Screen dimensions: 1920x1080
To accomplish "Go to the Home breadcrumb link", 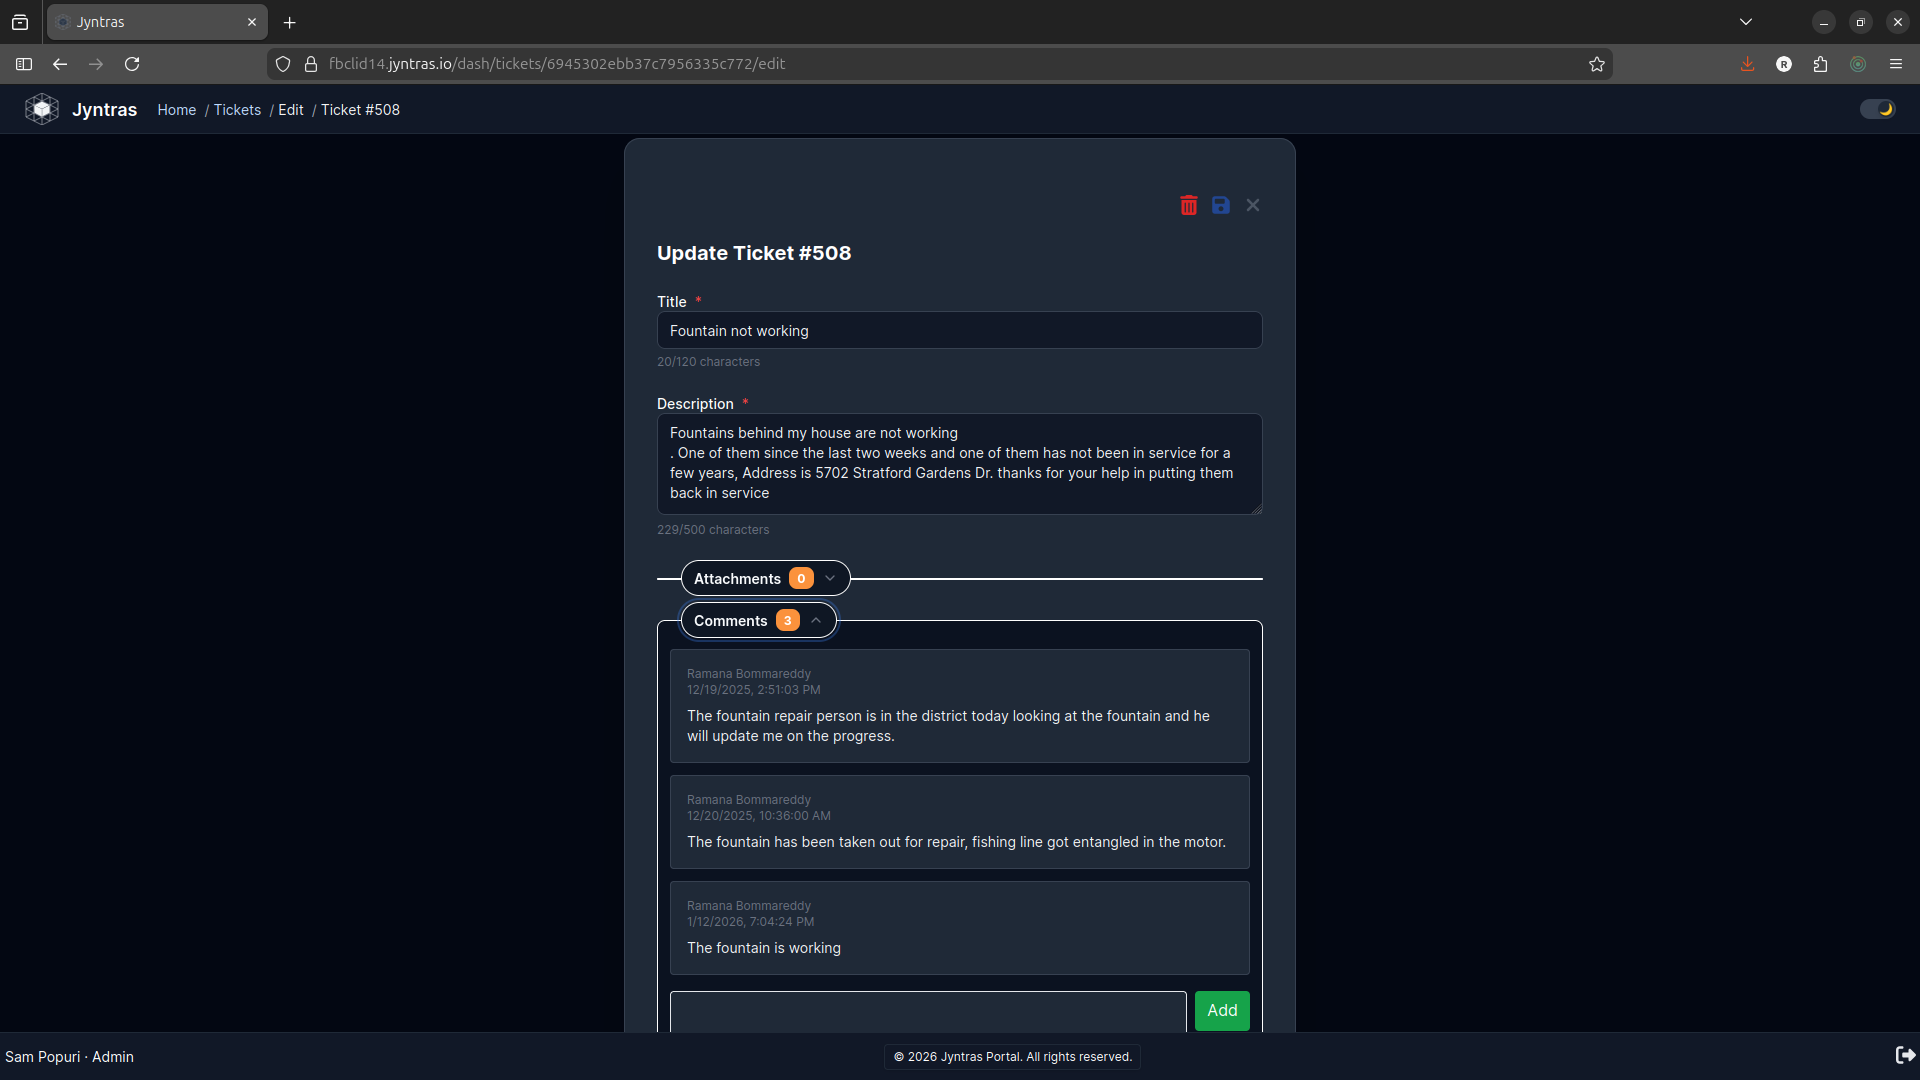I will pyautogui.click(x=176, y=110).
